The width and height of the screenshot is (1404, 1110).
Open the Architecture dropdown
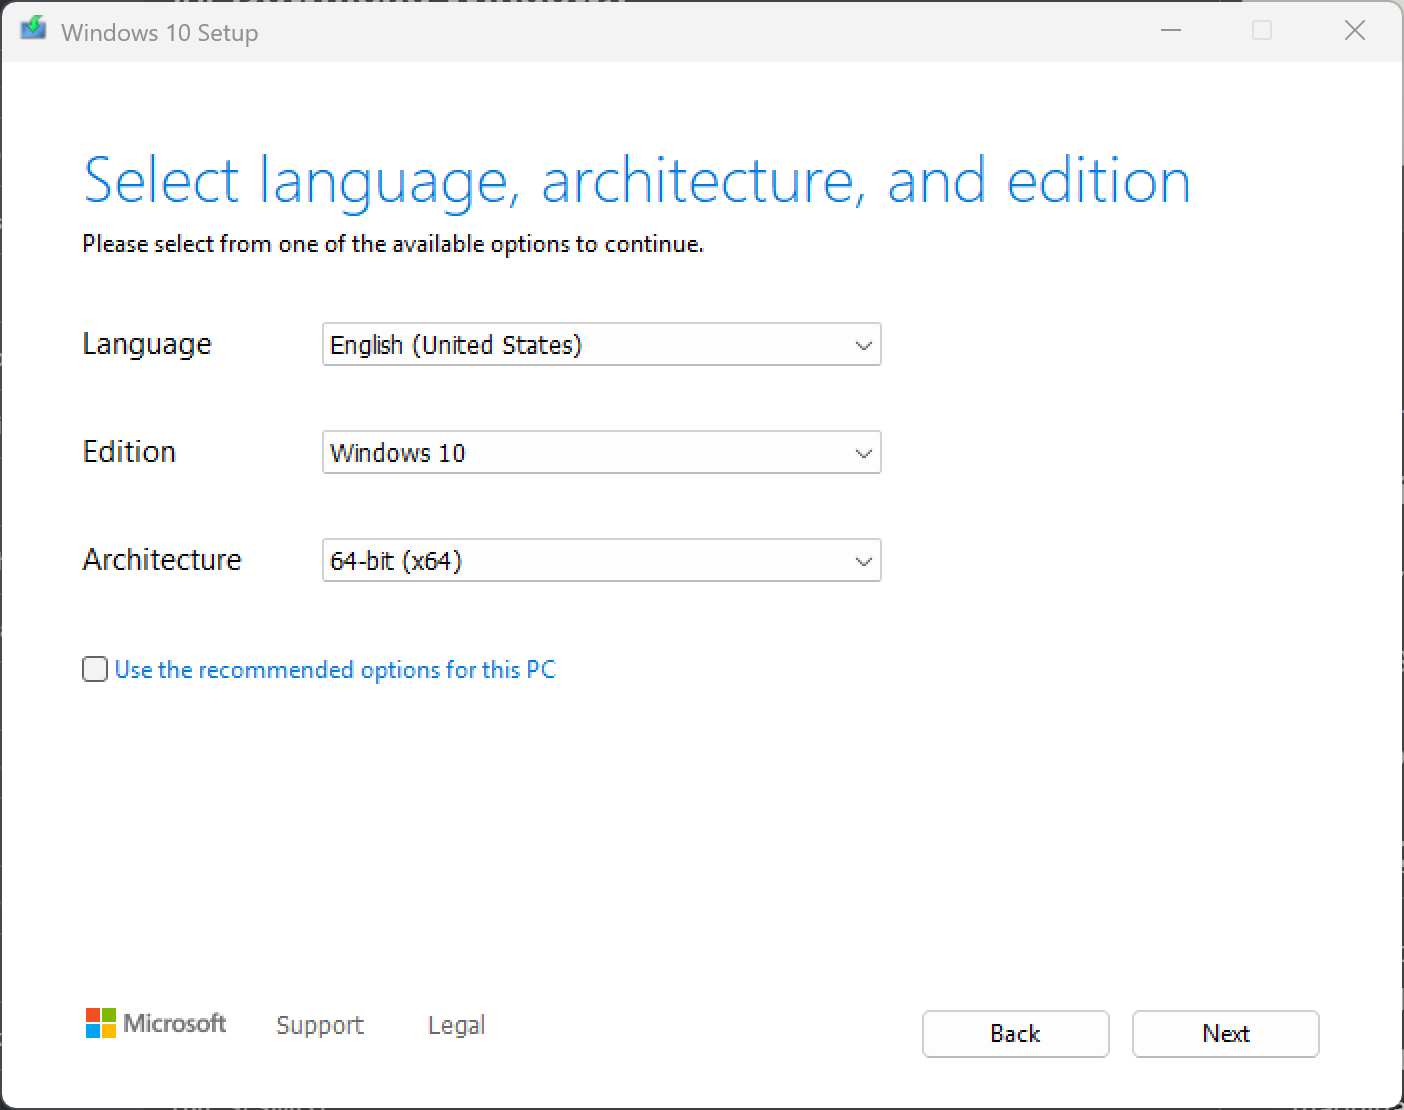(601, 560)
